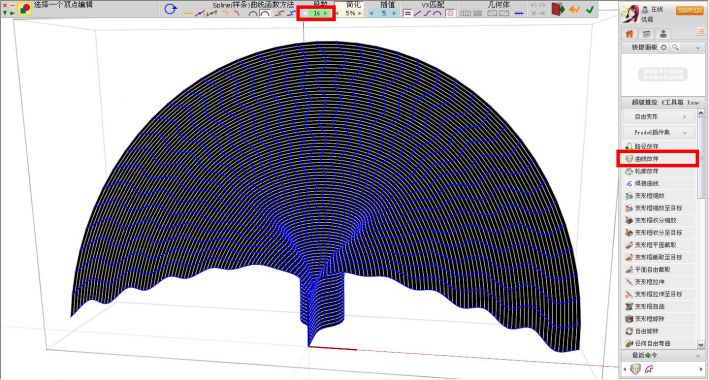
Task: Expand the 自由变形 category
Action: pyautogui.click(x=660, y=117)
